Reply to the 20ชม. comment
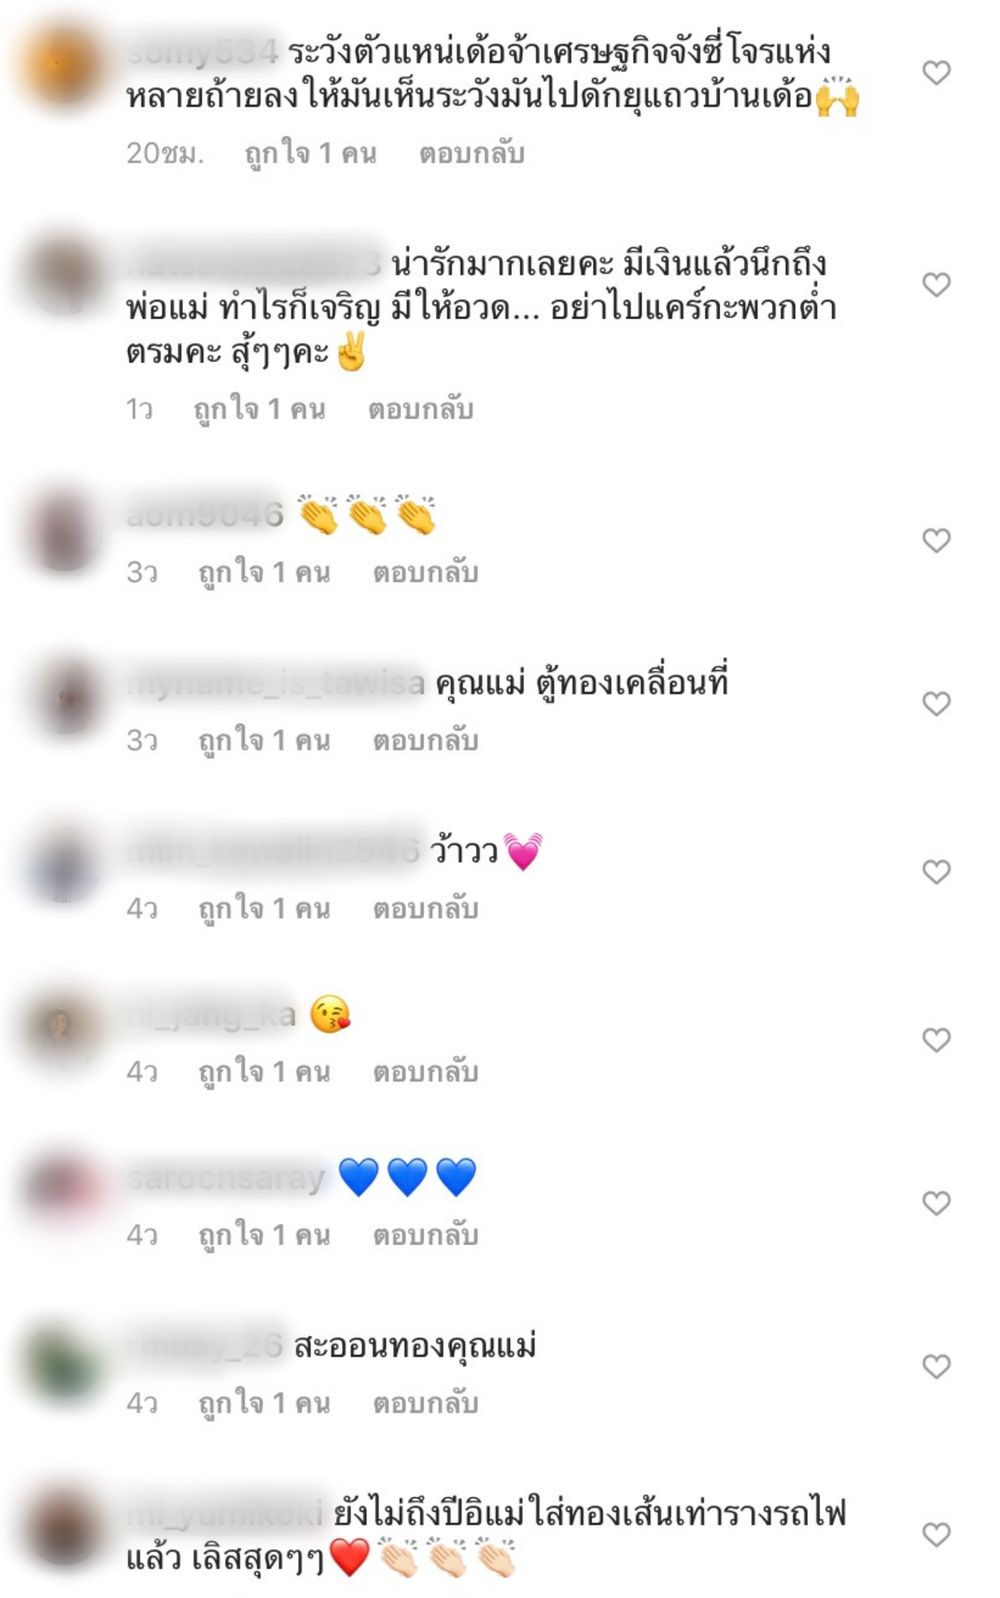 point(472,153)
